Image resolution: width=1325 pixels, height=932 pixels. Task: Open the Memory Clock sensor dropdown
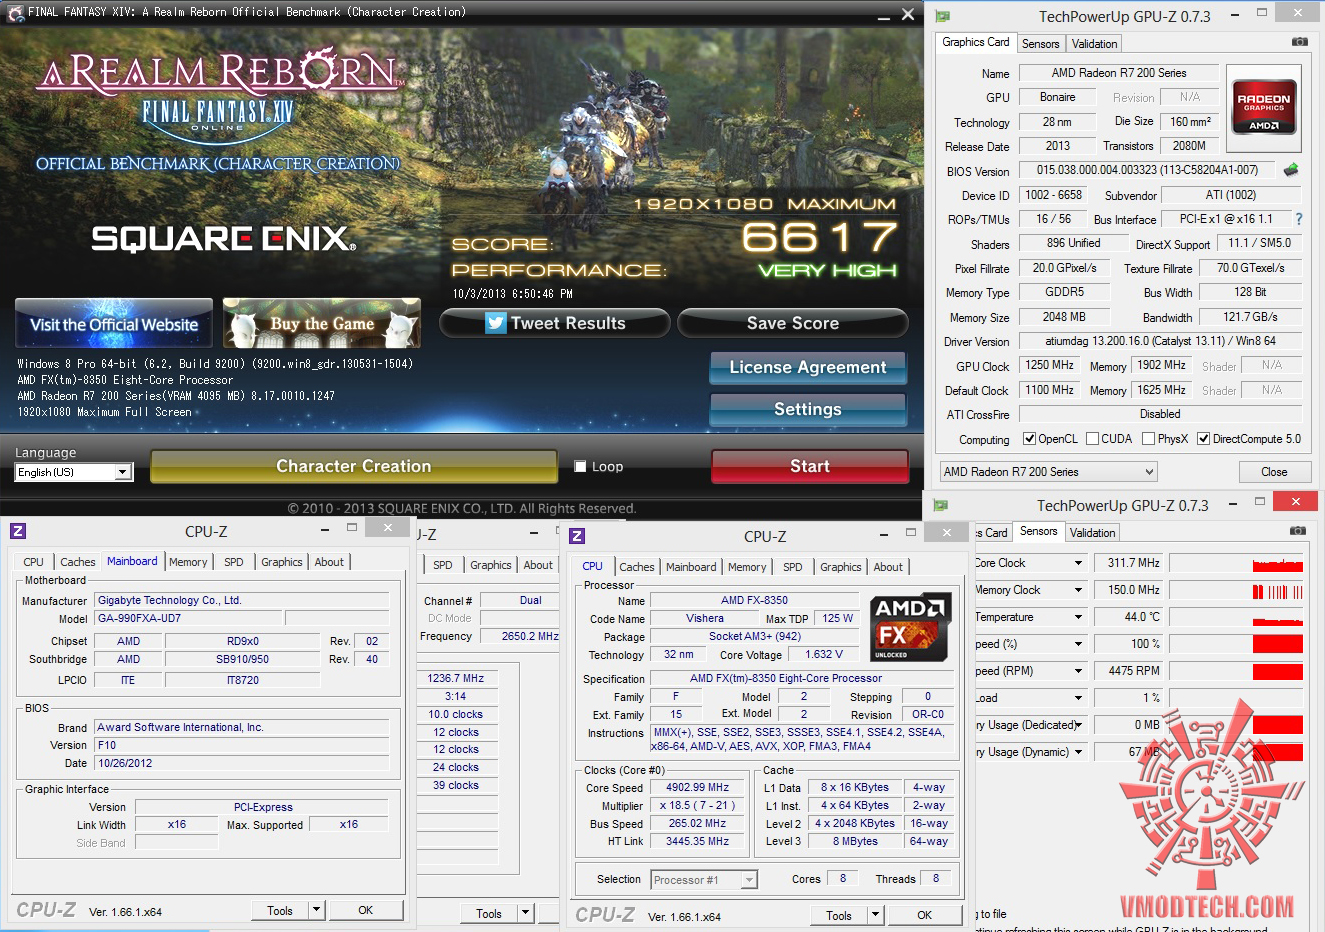click(1078, 590)
